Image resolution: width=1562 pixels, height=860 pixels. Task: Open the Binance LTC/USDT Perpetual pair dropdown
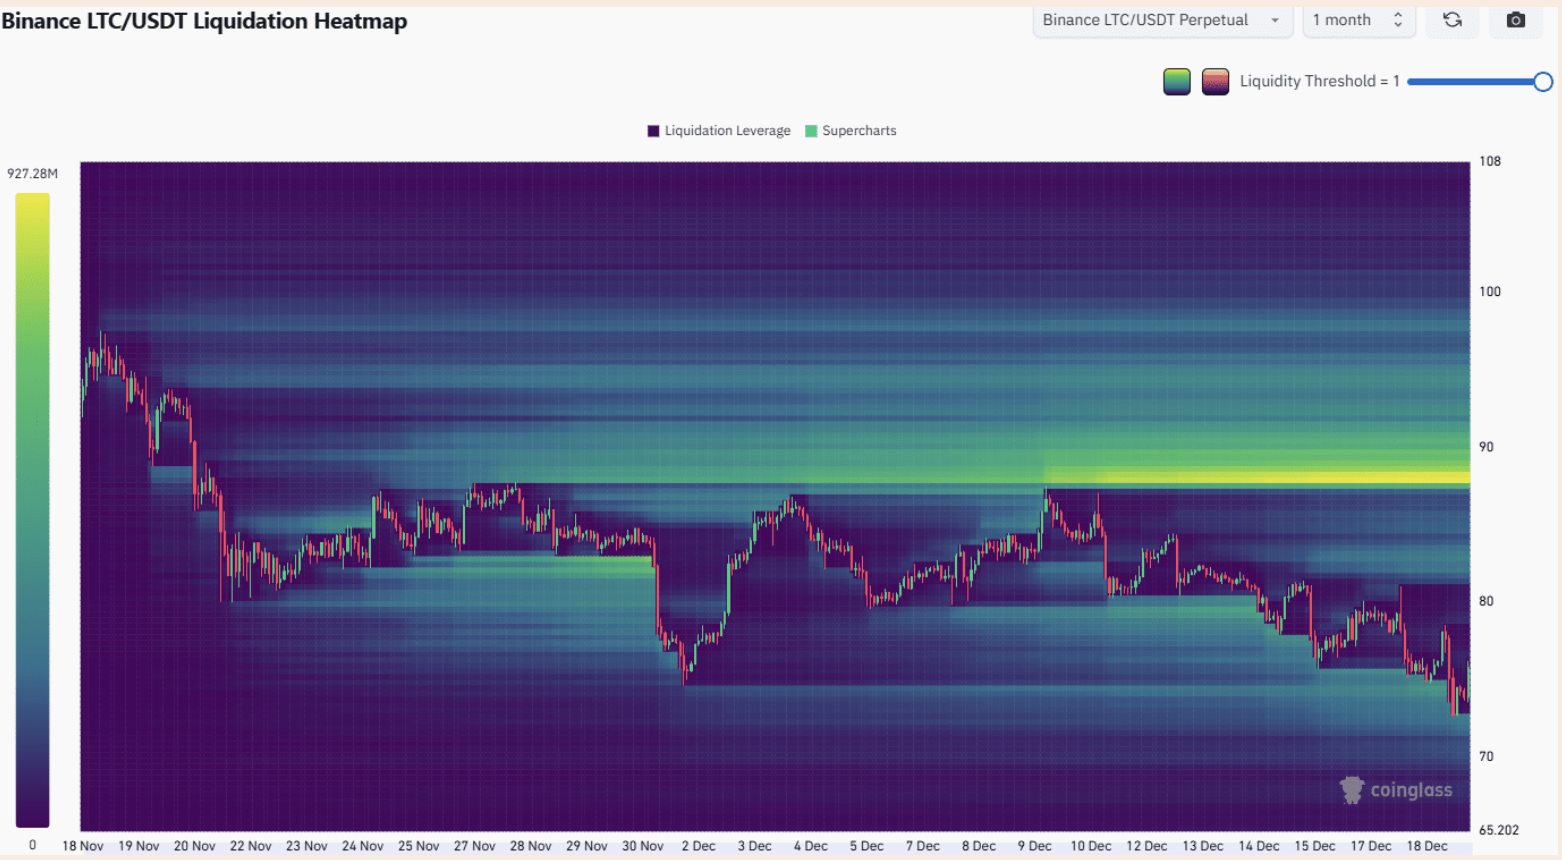tap(1163, 20)
